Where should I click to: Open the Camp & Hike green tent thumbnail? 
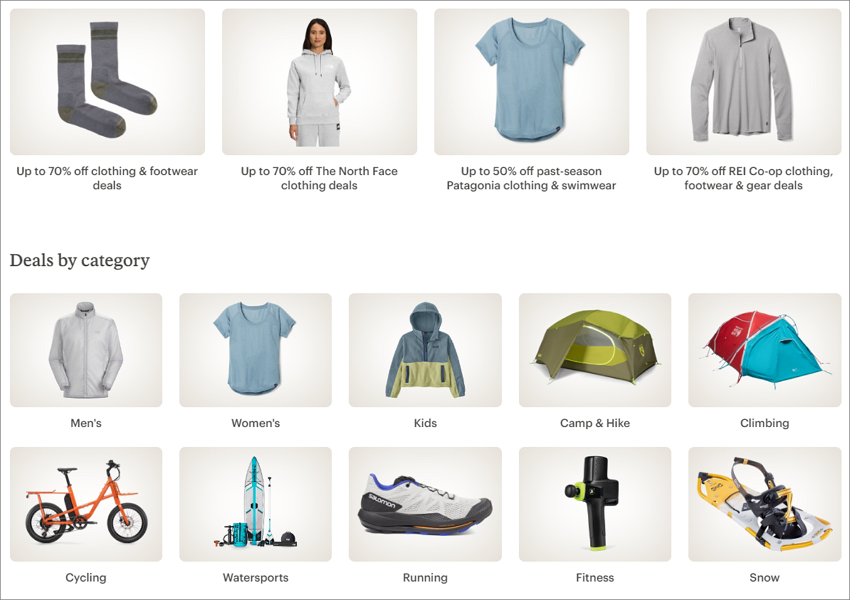pos(595,350)
